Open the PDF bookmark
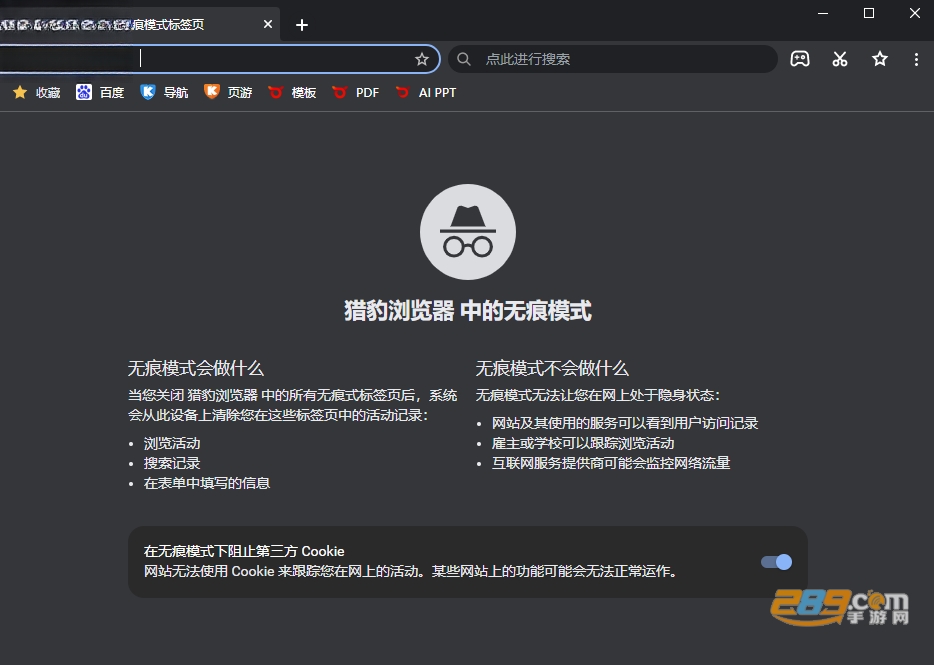 (x=356, y=92)
